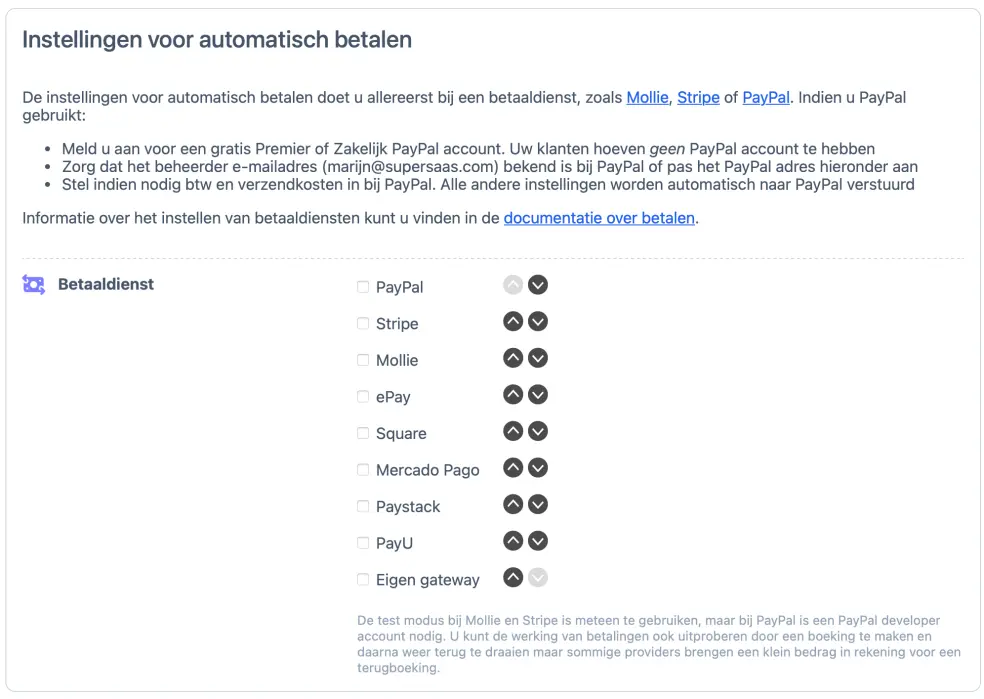Open the Stripe website link
Image resolution: width=984 pixels, height=699 pixels.
697,97
